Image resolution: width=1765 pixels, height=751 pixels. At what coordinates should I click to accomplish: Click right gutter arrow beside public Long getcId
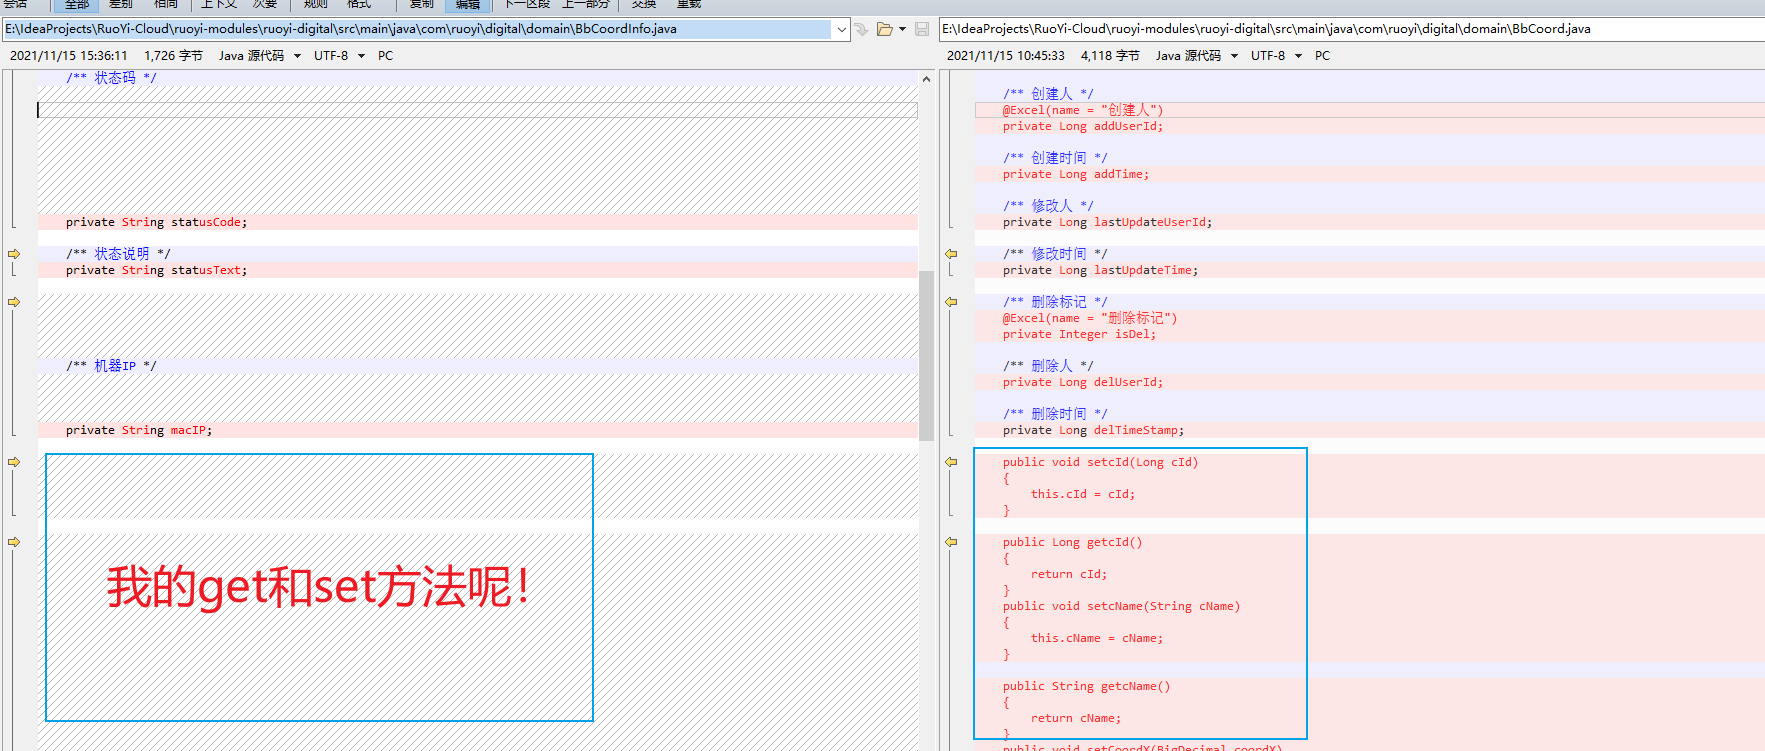coord(951,542)
